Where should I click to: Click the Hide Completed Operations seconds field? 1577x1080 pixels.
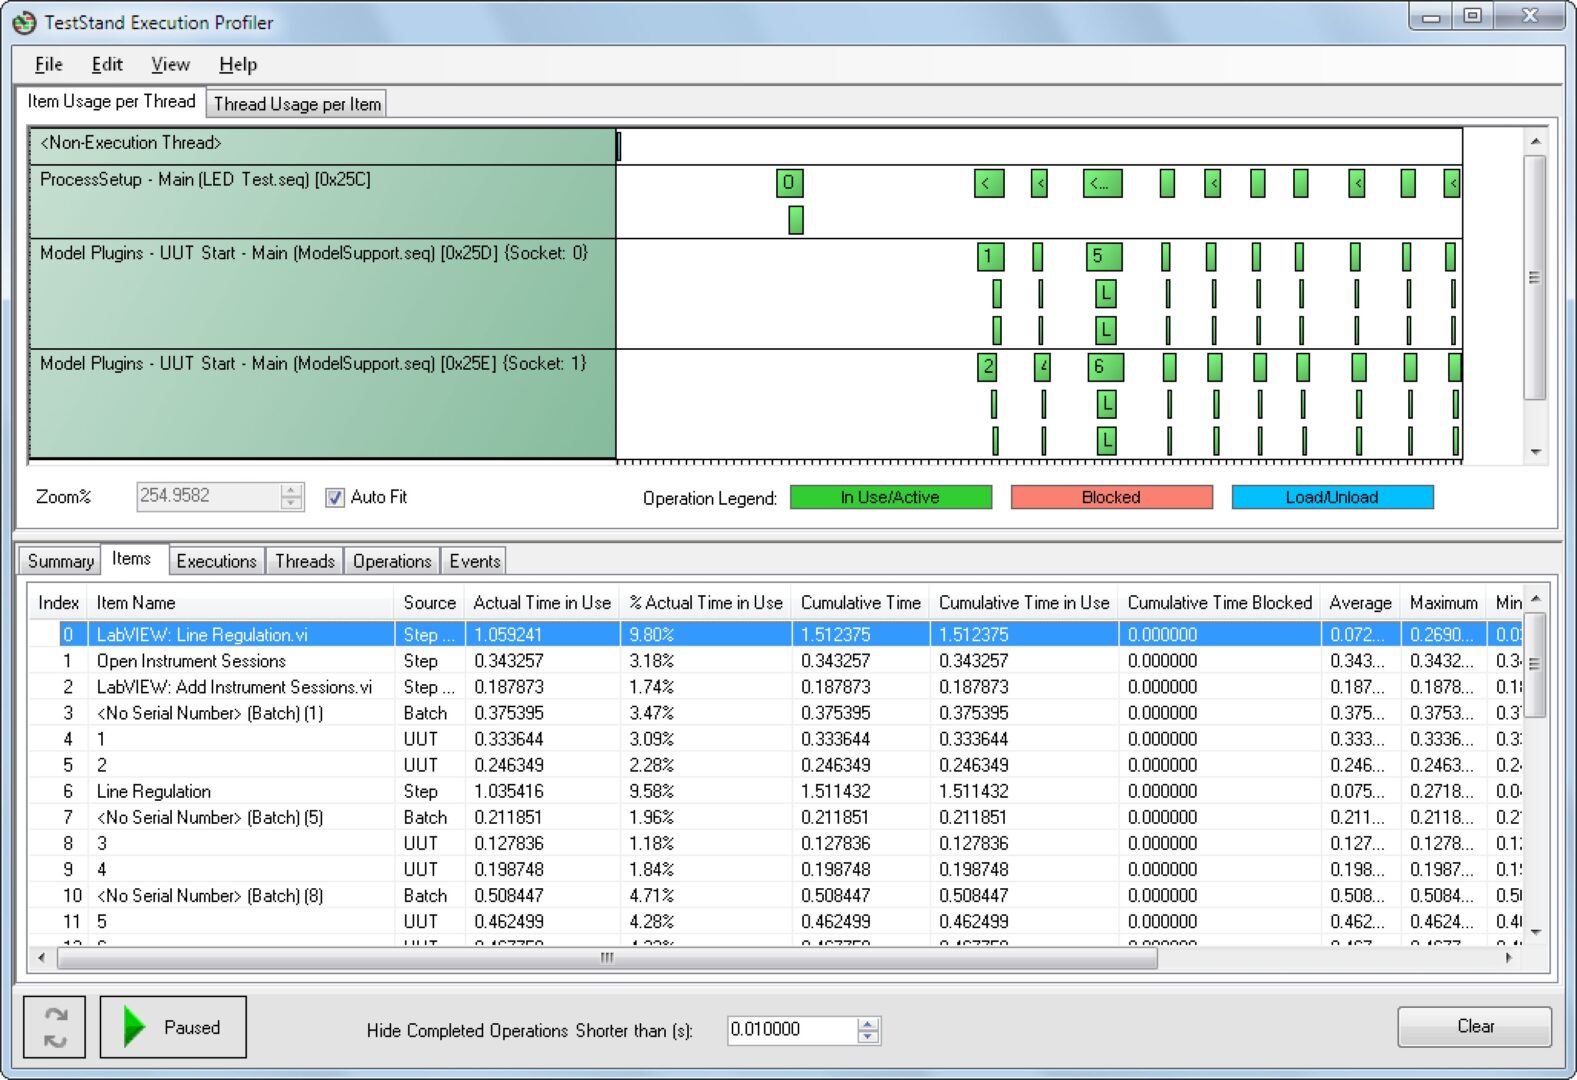point(792,1030)
